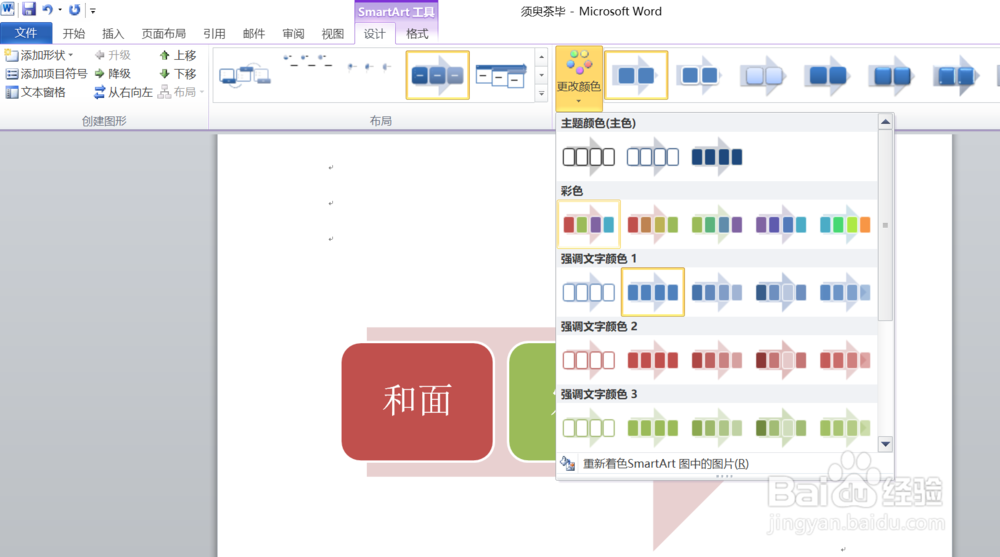Pick the fifth 彩色 teal-green-orange scheme
Viewport: 1000px width, 557px height.
click(x=845, y=224)
